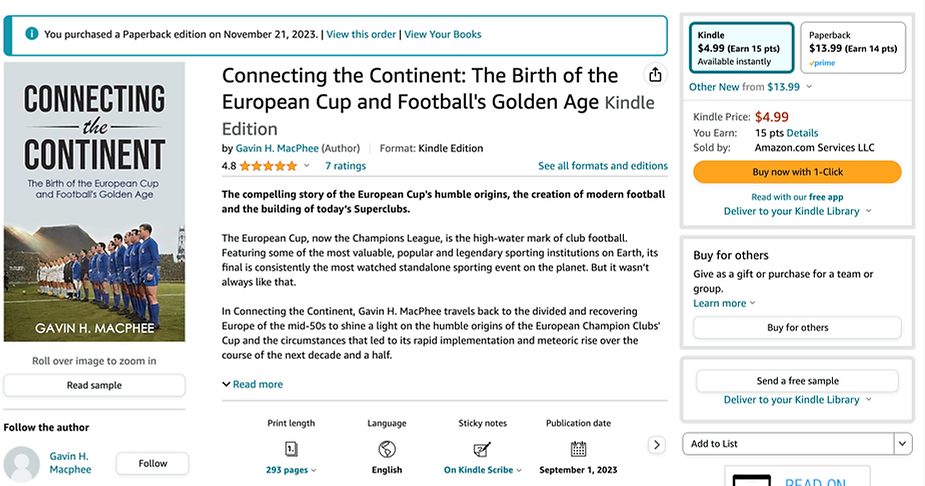Image resolution: width=925 pixels, height=486 pixels.
Task: Click the book cover image
Action: tap(95, 202)
